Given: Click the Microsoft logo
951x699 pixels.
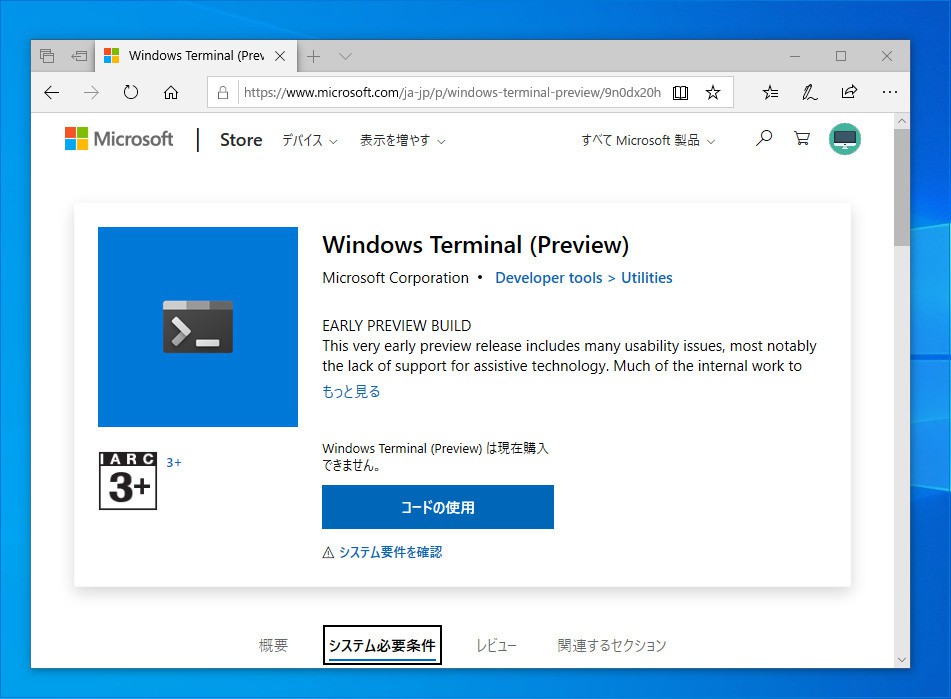Looking at the screenshot, I should [x=119, y=139].
